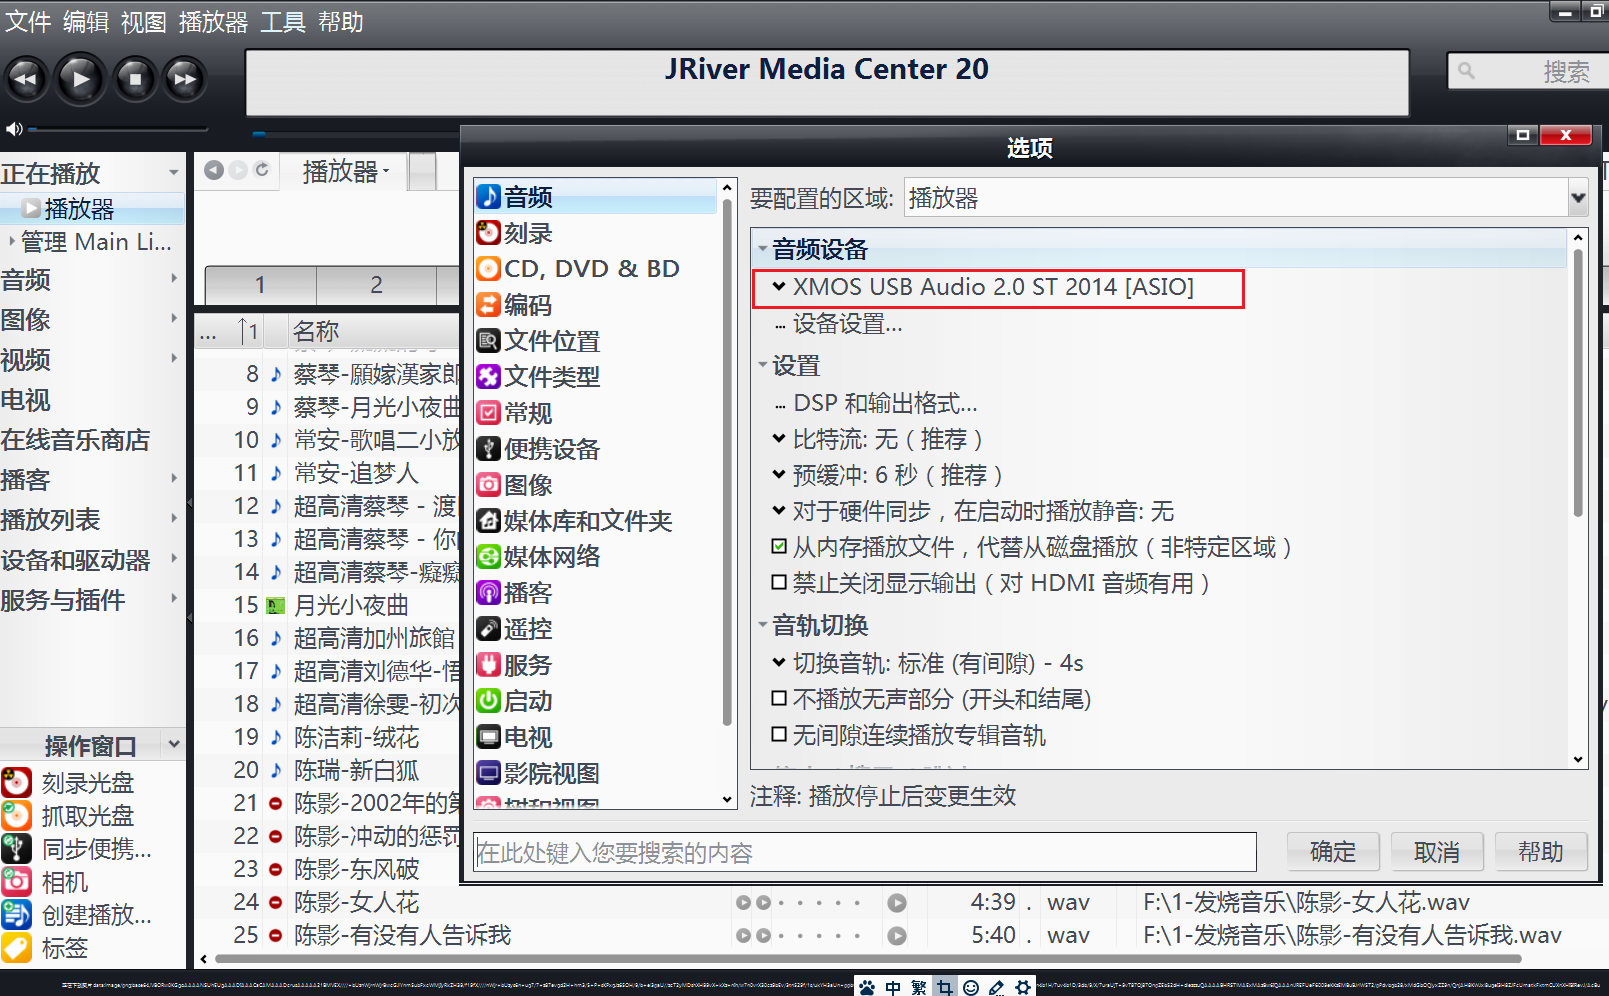Click the play button
The width and height of the screenshot is (1609, 996).
[x=80, y=78]
